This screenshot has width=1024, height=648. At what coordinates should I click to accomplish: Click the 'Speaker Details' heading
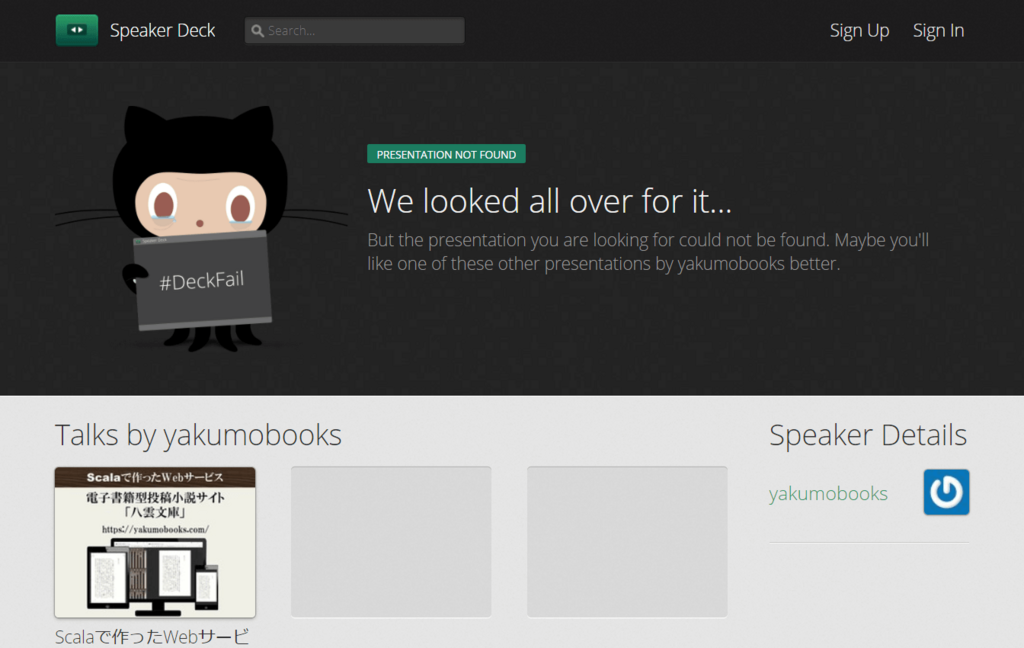click(x=868, y=435)
